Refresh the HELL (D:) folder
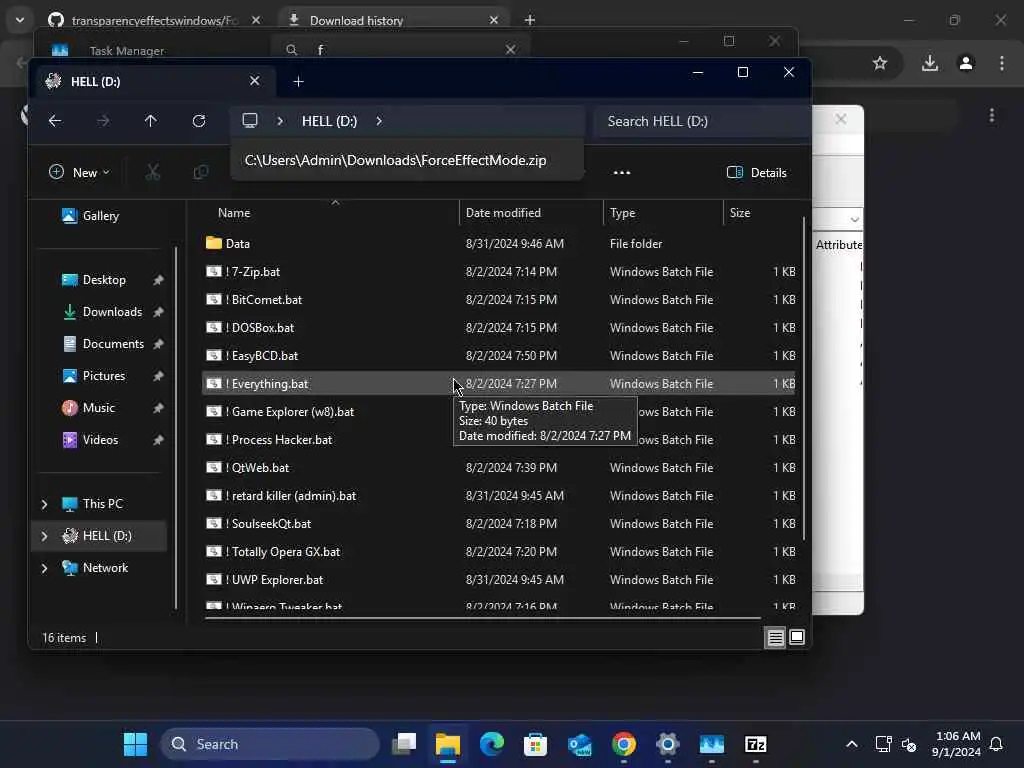This screenshot has height=768, width=1024. pos(199,121)
